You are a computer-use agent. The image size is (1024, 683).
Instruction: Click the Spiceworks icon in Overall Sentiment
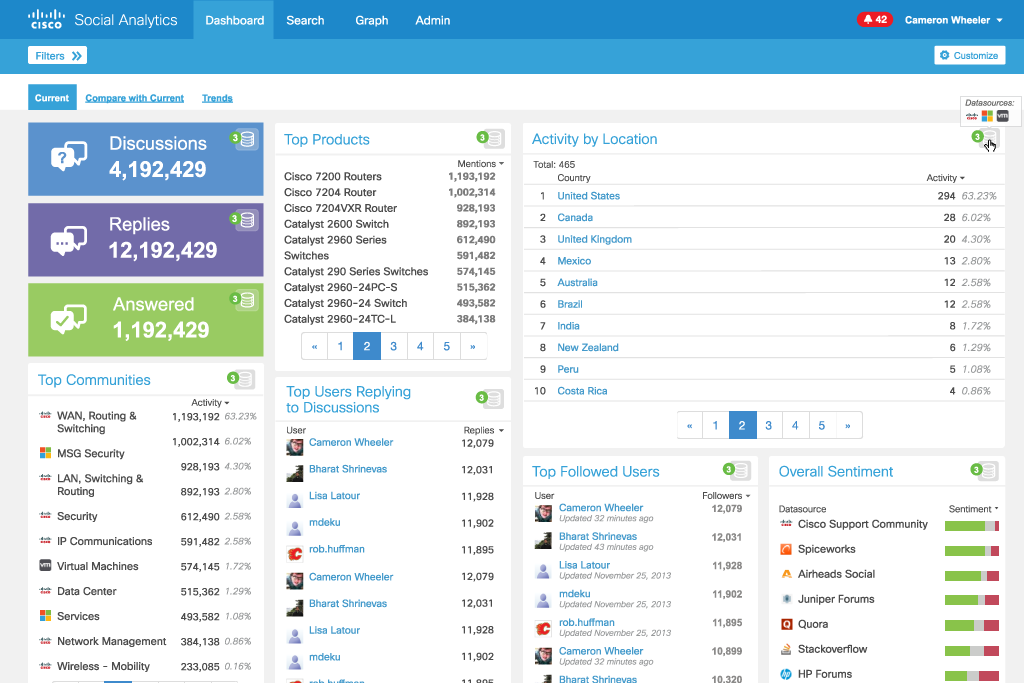click(785, 549)
